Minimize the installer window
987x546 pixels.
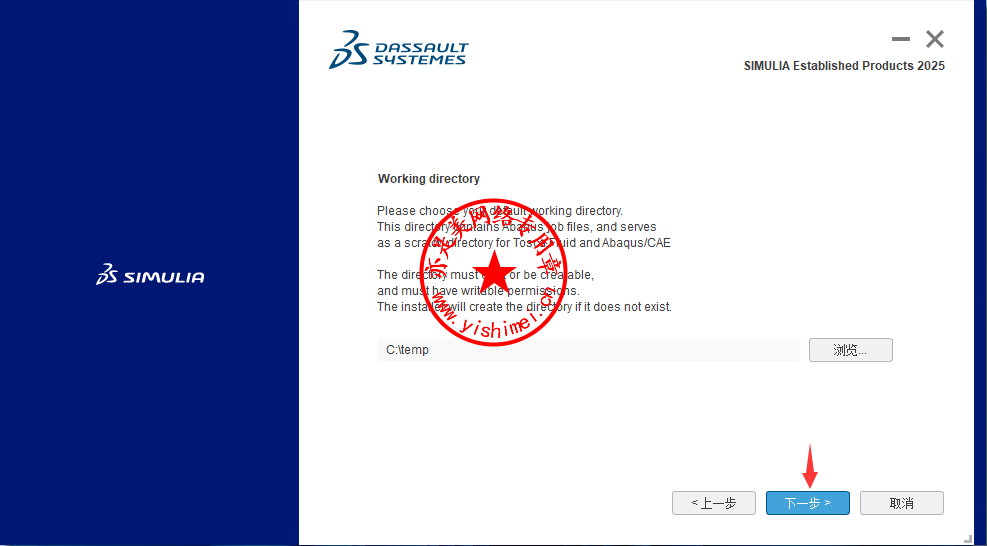(x=901, y=39)
